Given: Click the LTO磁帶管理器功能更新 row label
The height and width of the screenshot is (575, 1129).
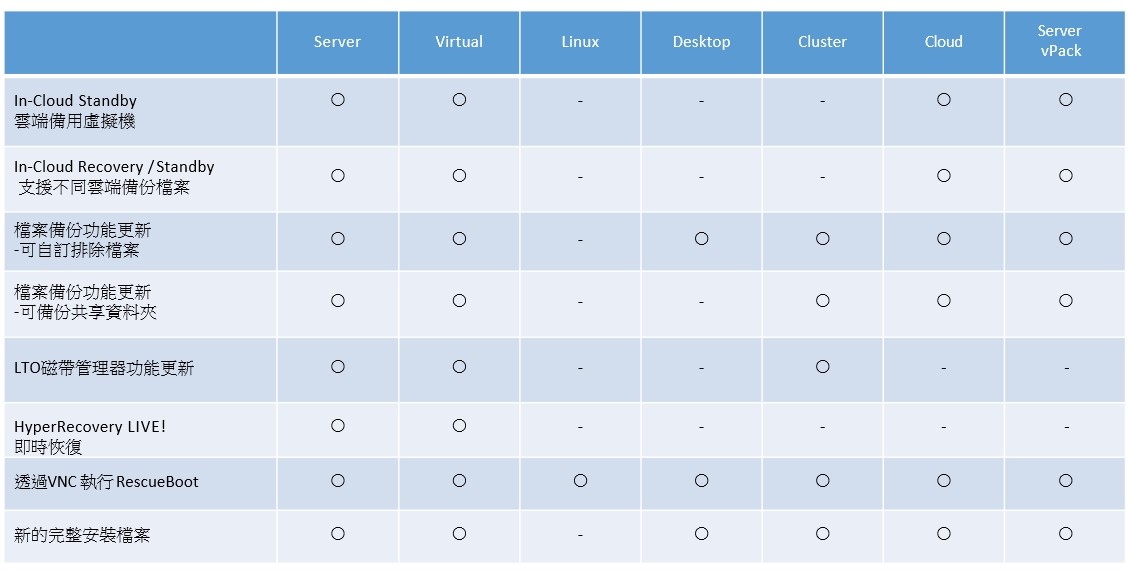Looking at the screenshot, I should coord(104,368).
